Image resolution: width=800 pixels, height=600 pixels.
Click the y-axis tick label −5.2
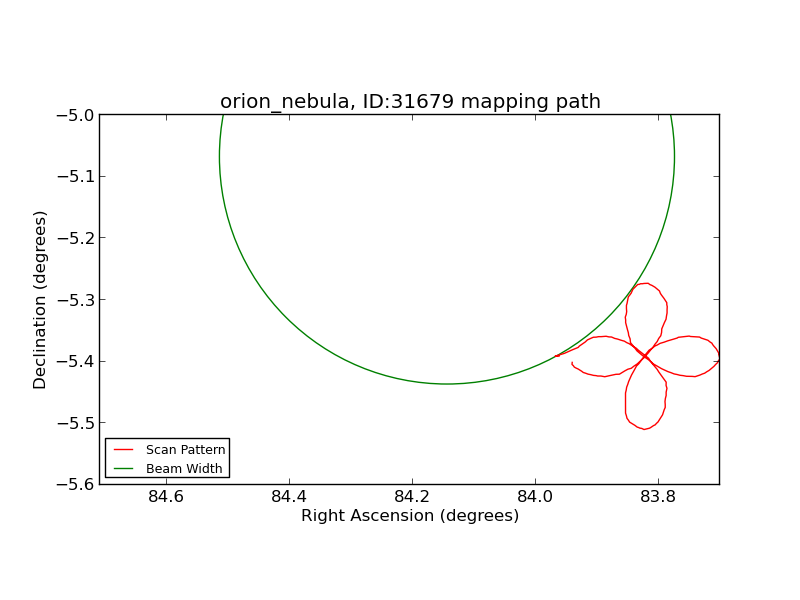[75, 238]
